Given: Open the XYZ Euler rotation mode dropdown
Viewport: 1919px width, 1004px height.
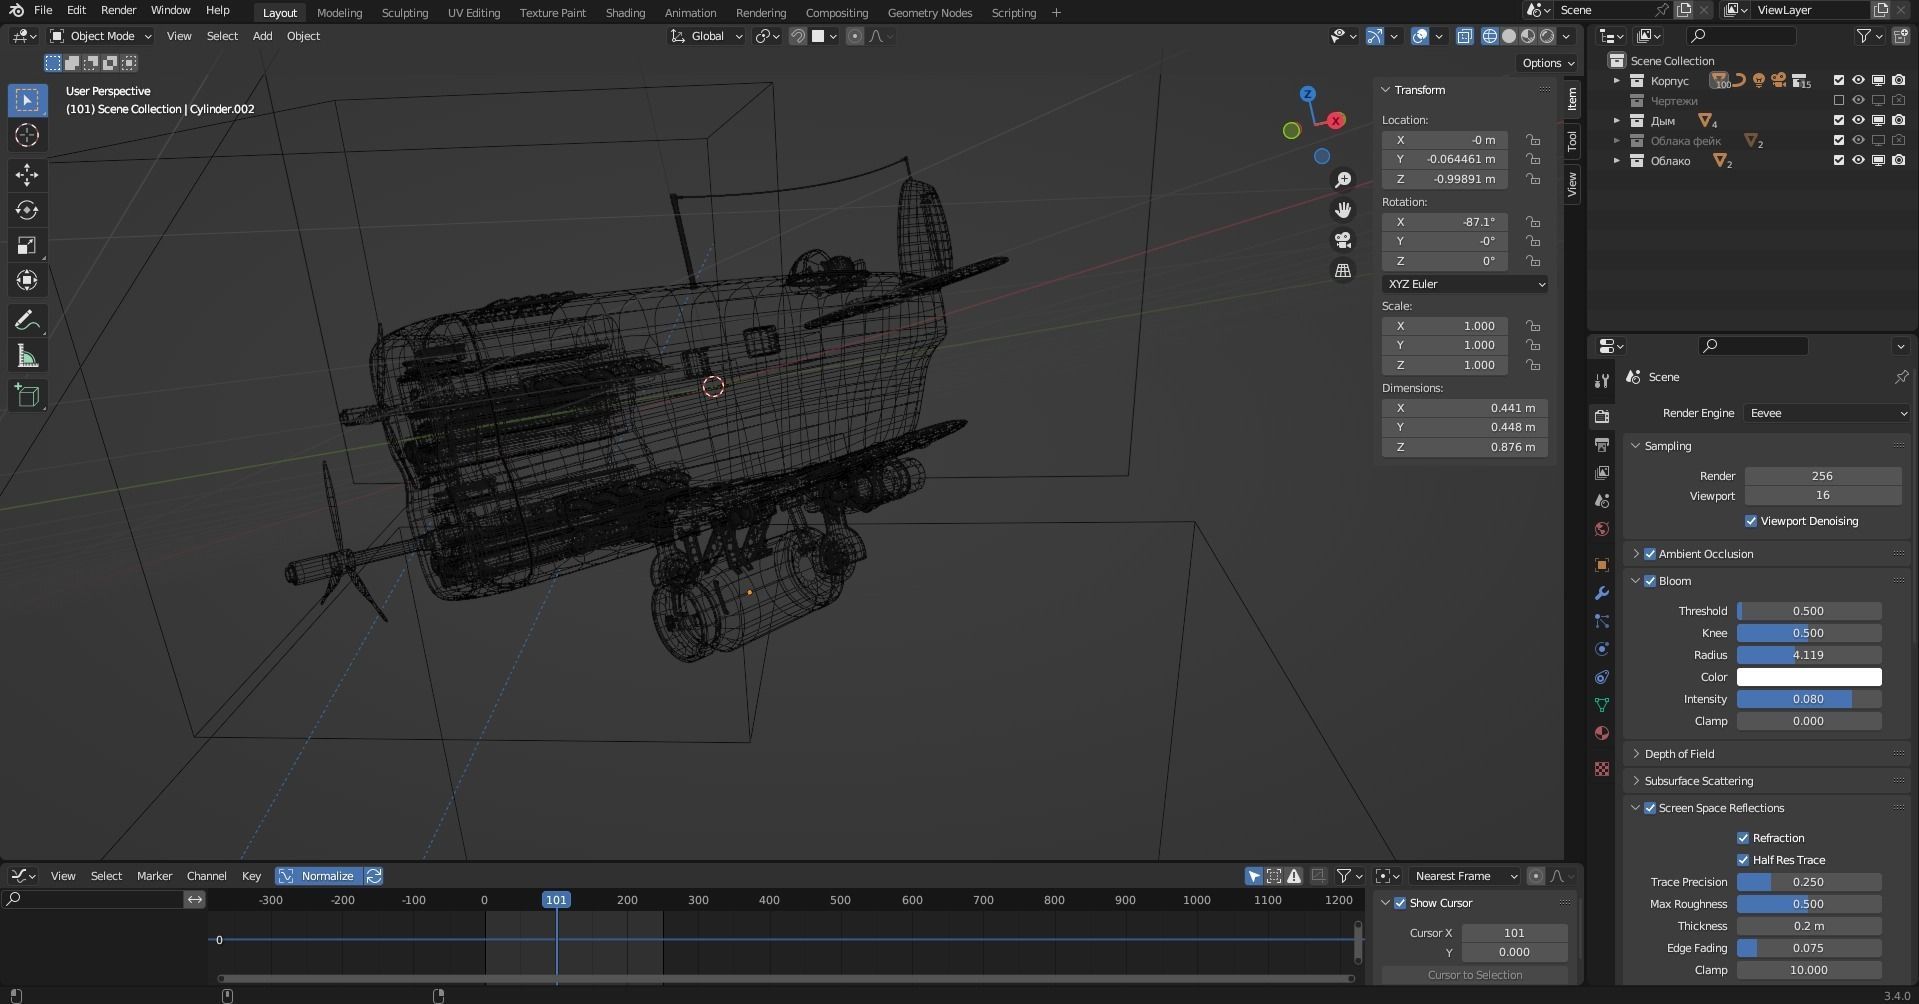Looking at the screenshot, I should tap(1465, 284).
